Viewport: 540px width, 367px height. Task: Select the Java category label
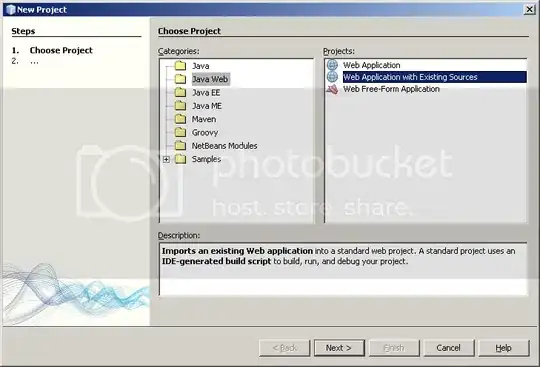[x=200, y=66]
